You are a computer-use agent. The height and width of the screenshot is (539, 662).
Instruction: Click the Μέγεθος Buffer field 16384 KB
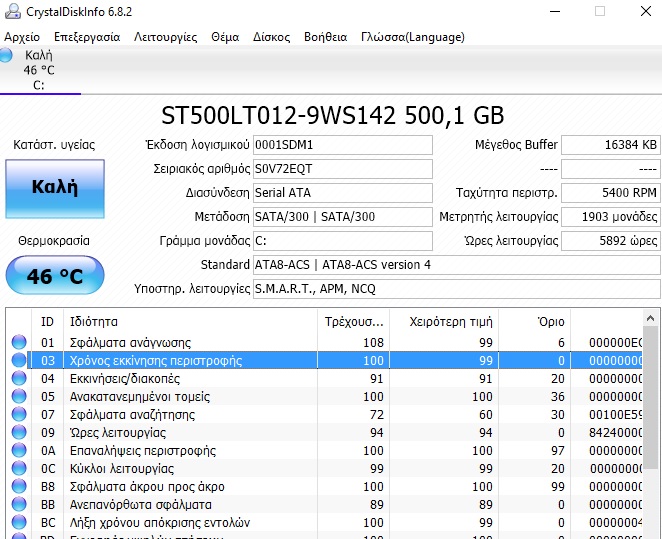611,145
